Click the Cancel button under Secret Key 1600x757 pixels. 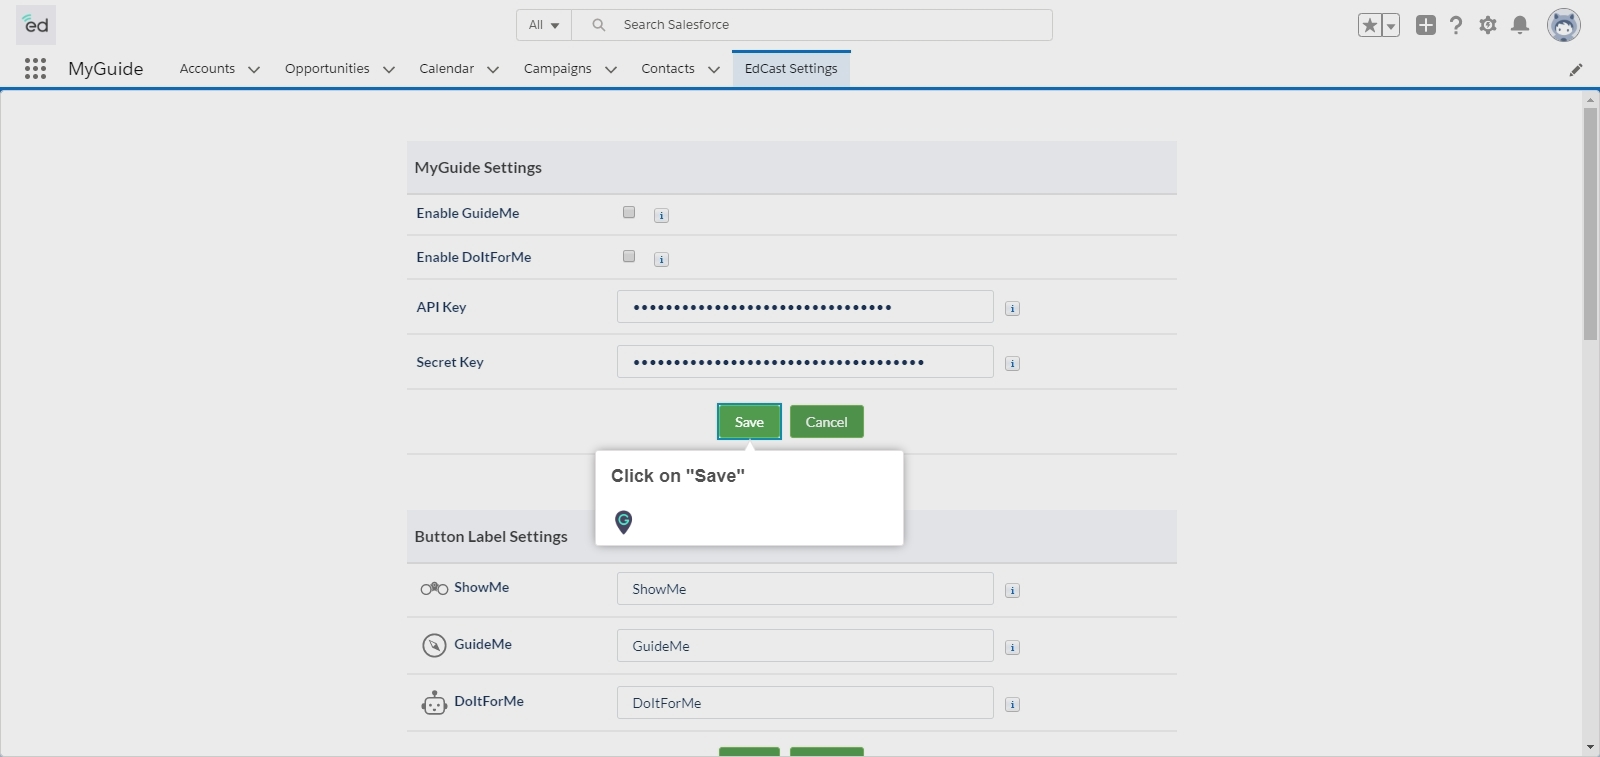pos(827,422)
